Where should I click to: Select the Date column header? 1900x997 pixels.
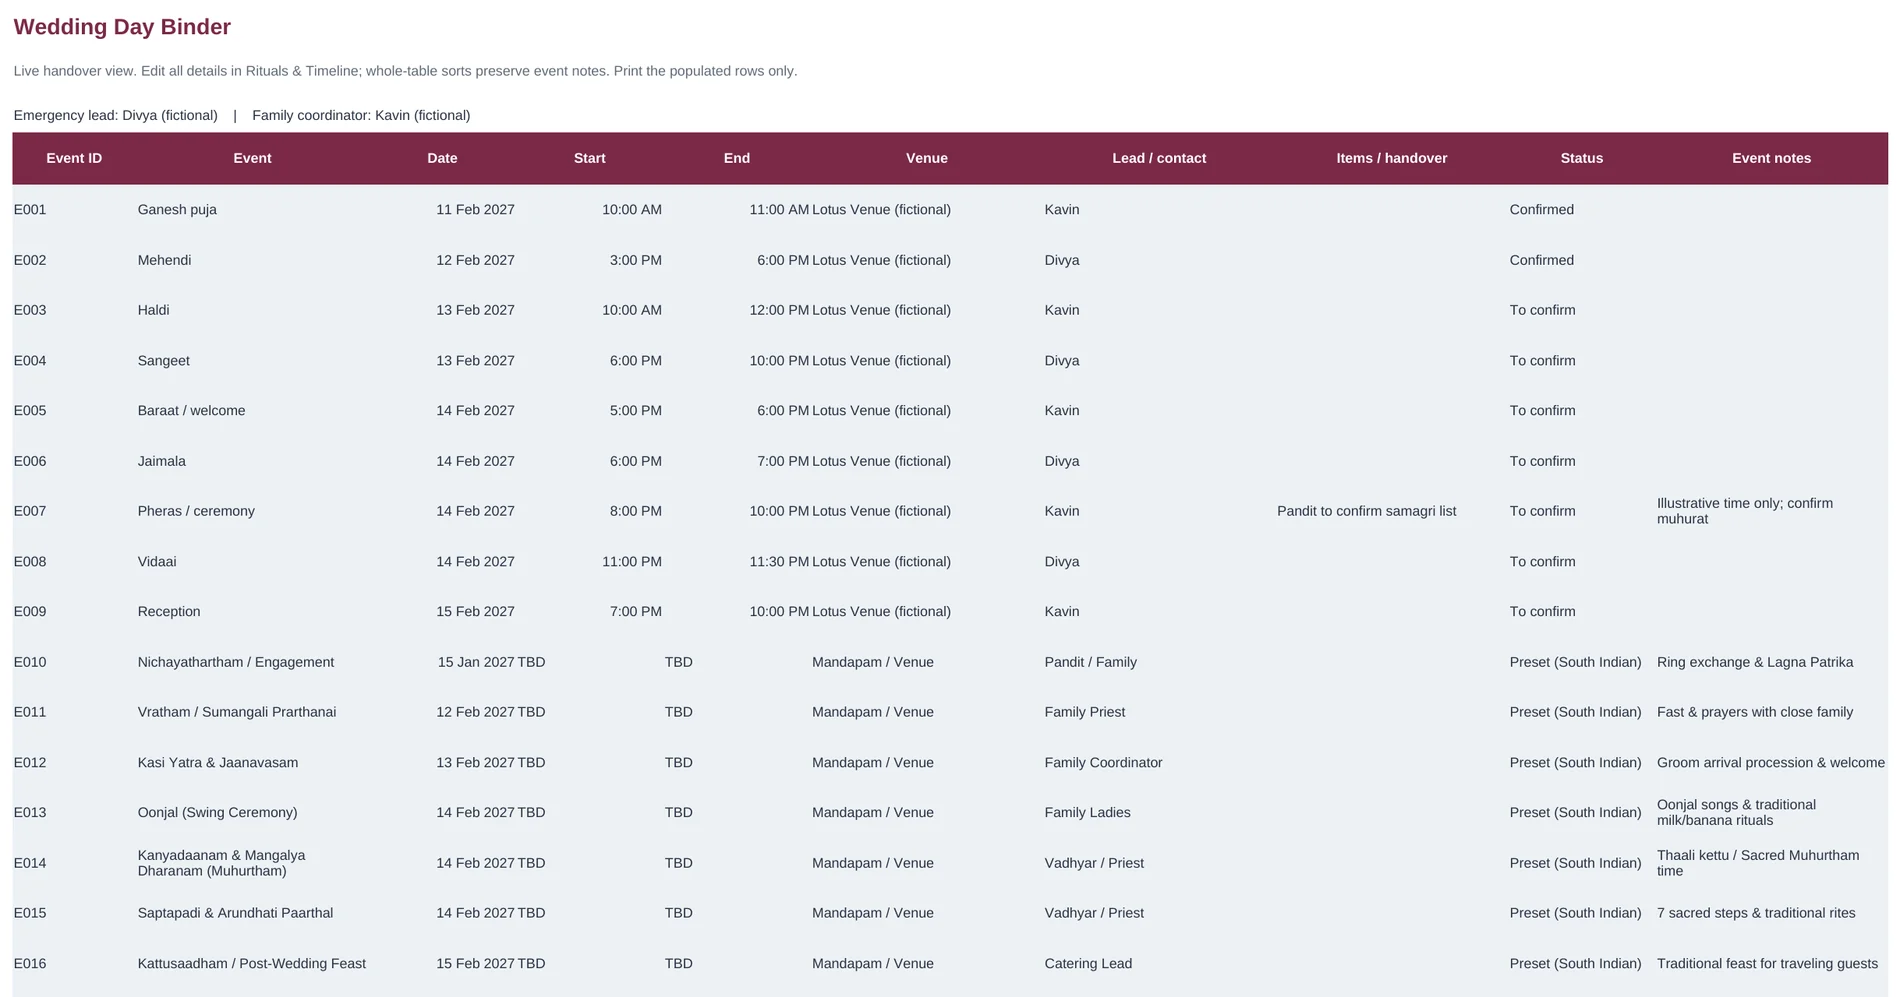coord(442,158)
